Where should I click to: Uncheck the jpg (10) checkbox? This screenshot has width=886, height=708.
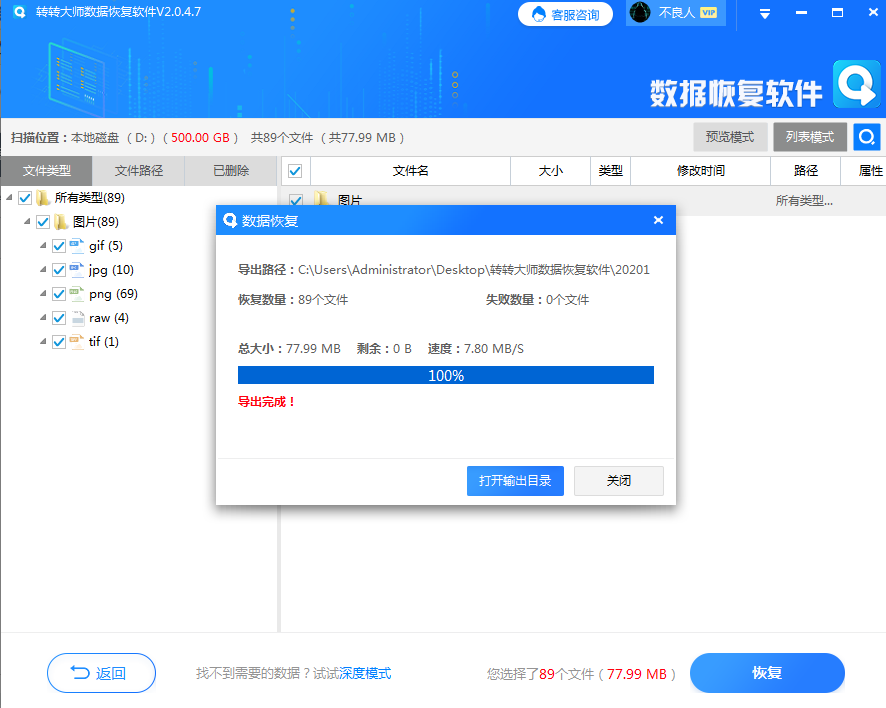tap(58, 269)
